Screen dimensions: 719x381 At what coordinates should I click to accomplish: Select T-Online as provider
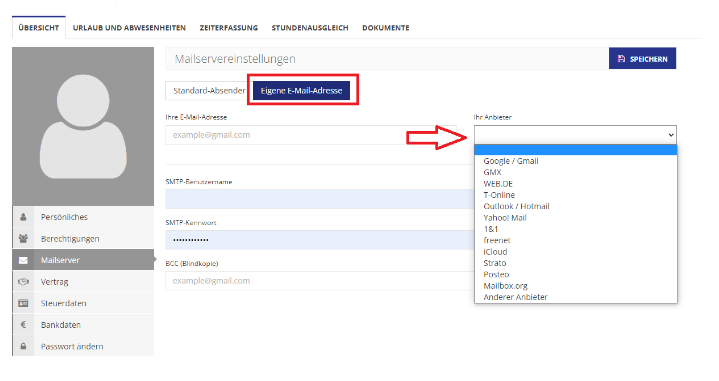(575, 195)
